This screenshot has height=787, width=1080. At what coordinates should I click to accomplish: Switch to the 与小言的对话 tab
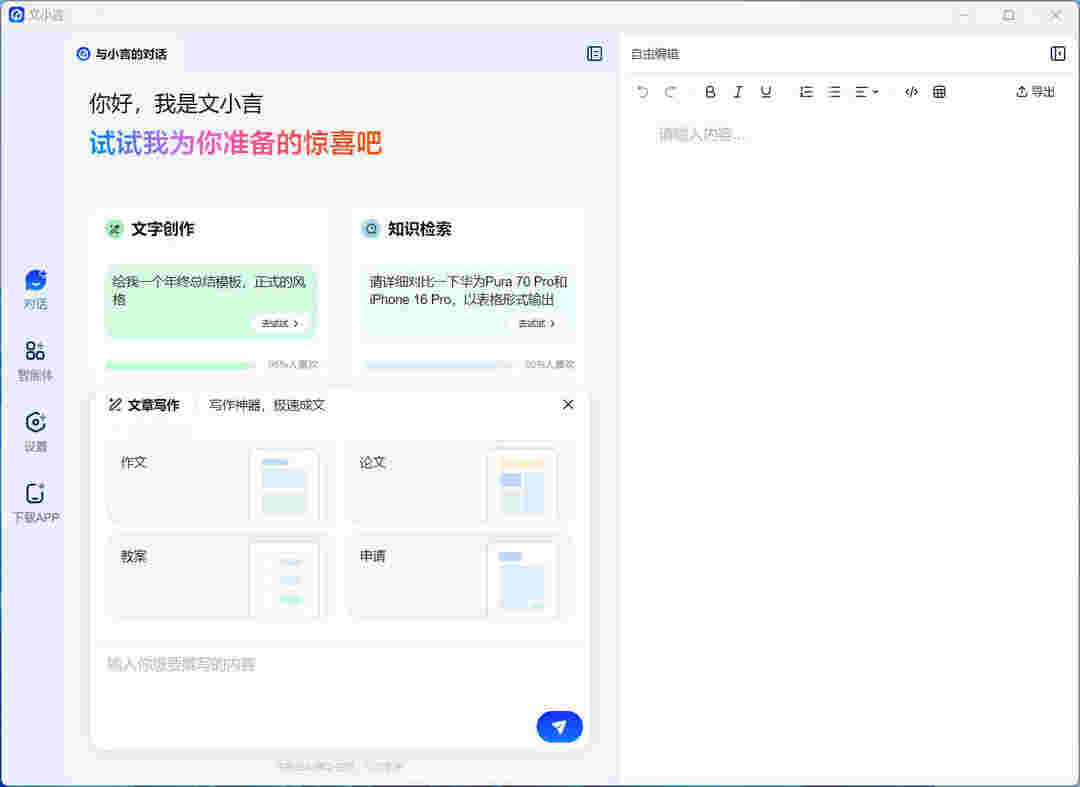pos(122,54)
